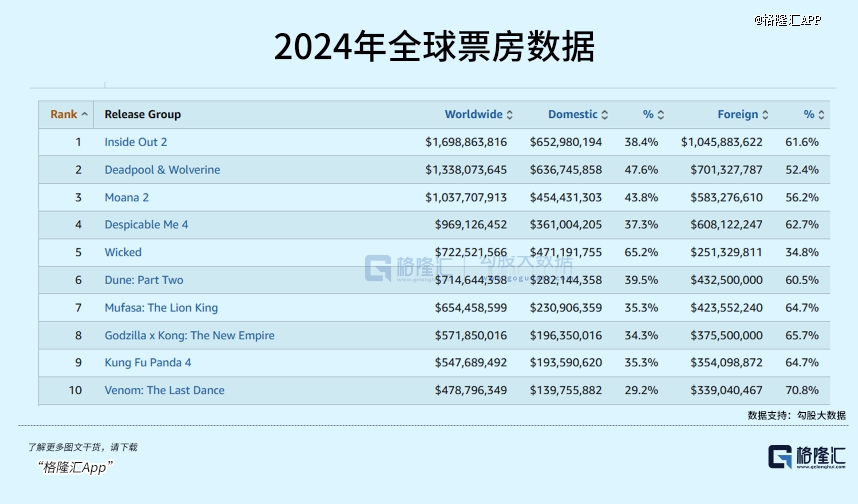Click the Kung Fu Panda 4 link
This screenshot has width=858, height=504.
148,363
